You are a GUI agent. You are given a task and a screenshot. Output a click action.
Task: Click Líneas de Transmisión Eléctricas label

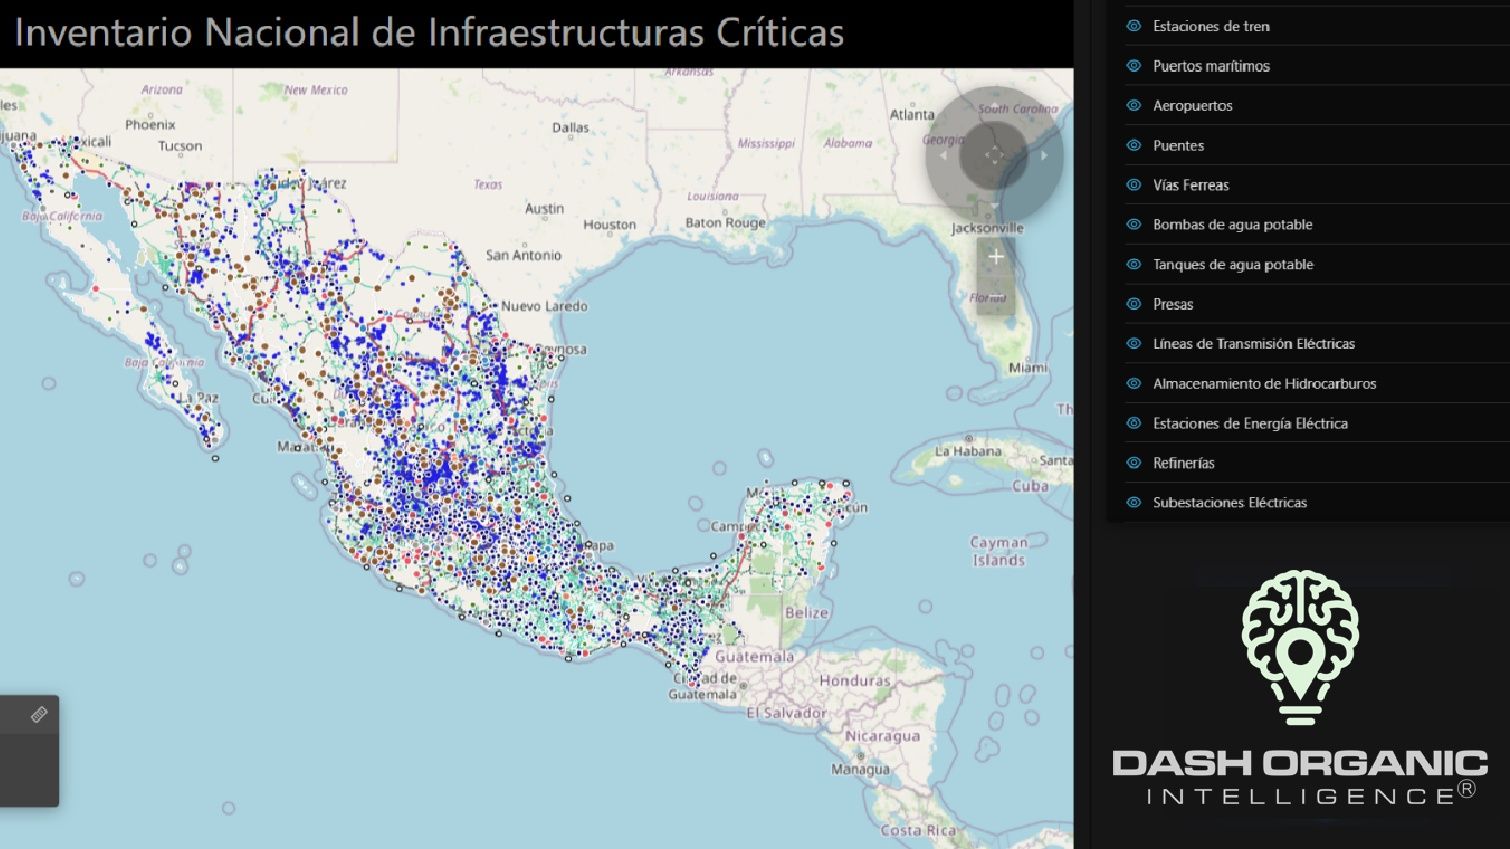click(1253, 344)
